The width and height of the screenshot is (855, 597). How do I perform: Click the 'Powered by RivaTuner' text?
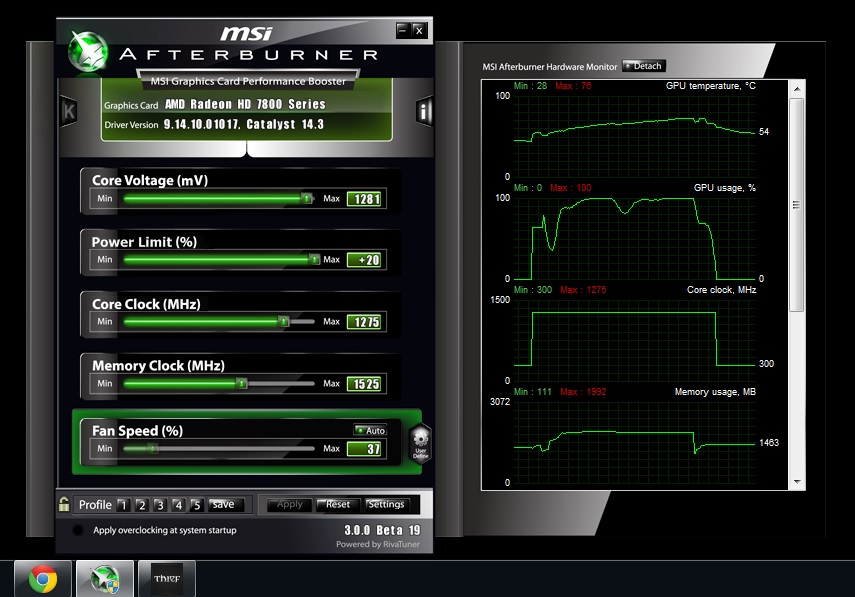click(x=378, y=544)
